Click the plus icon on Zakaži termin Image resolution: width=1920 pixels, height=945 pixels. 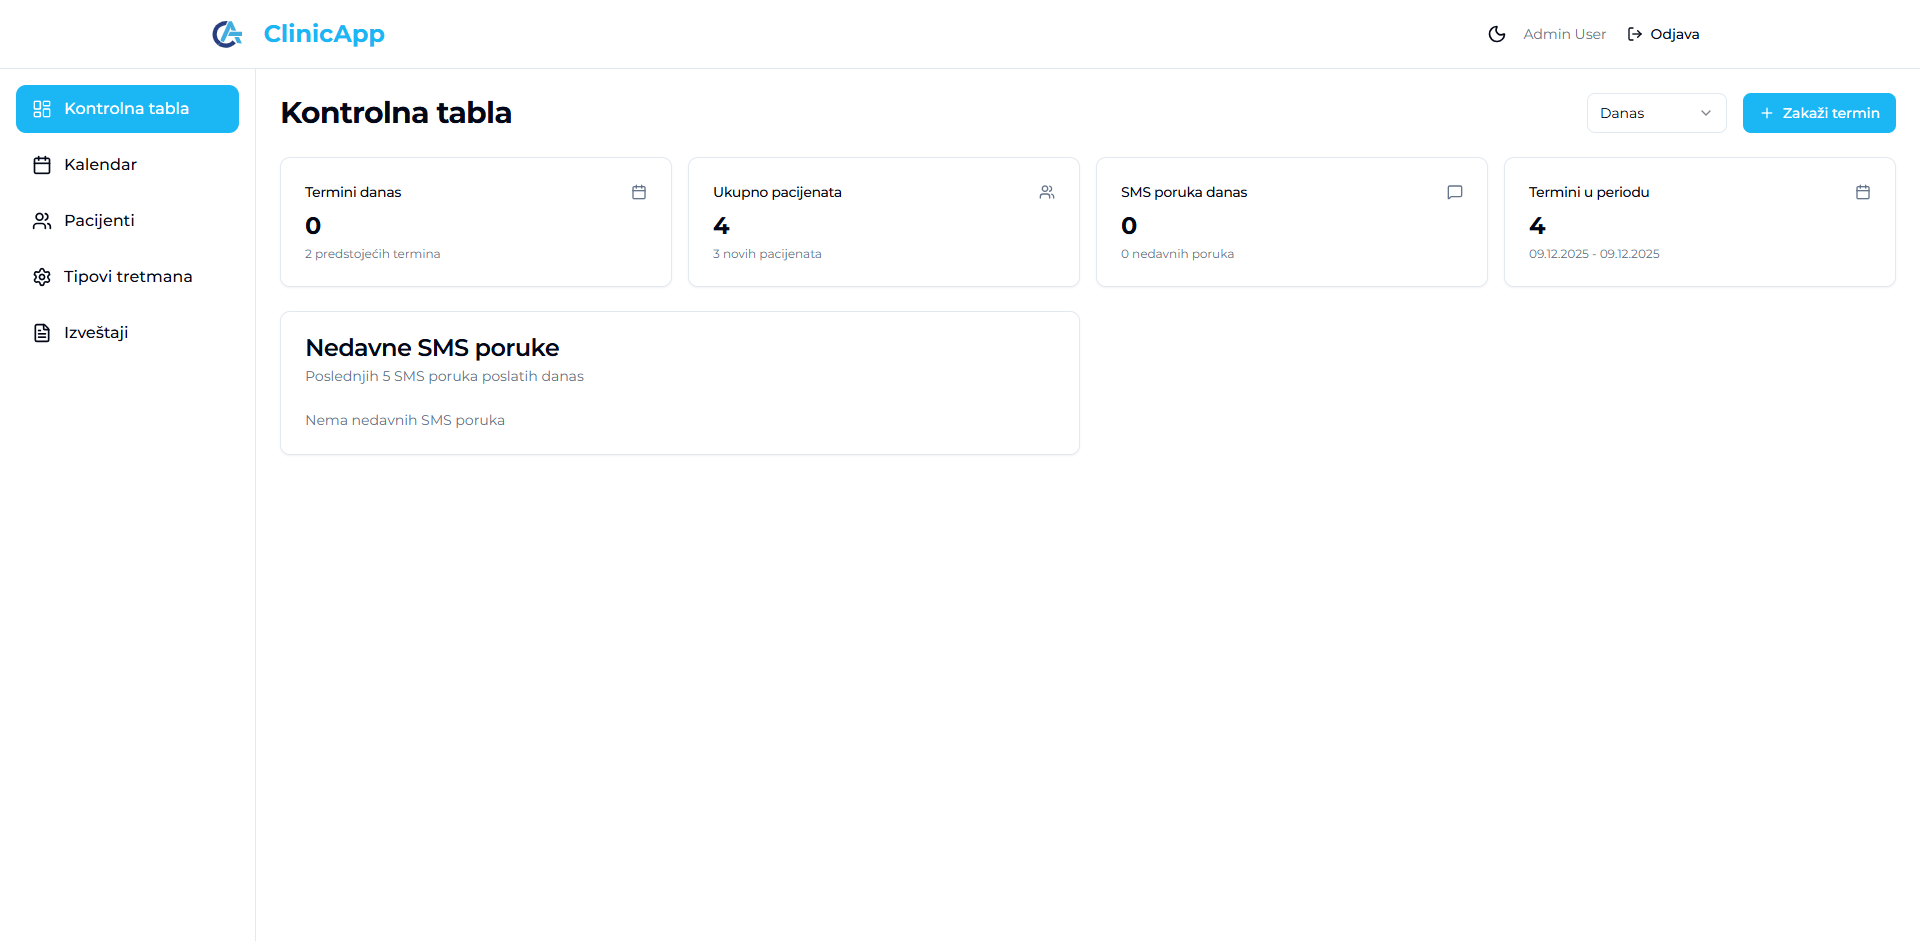(x=1767, y=113)
